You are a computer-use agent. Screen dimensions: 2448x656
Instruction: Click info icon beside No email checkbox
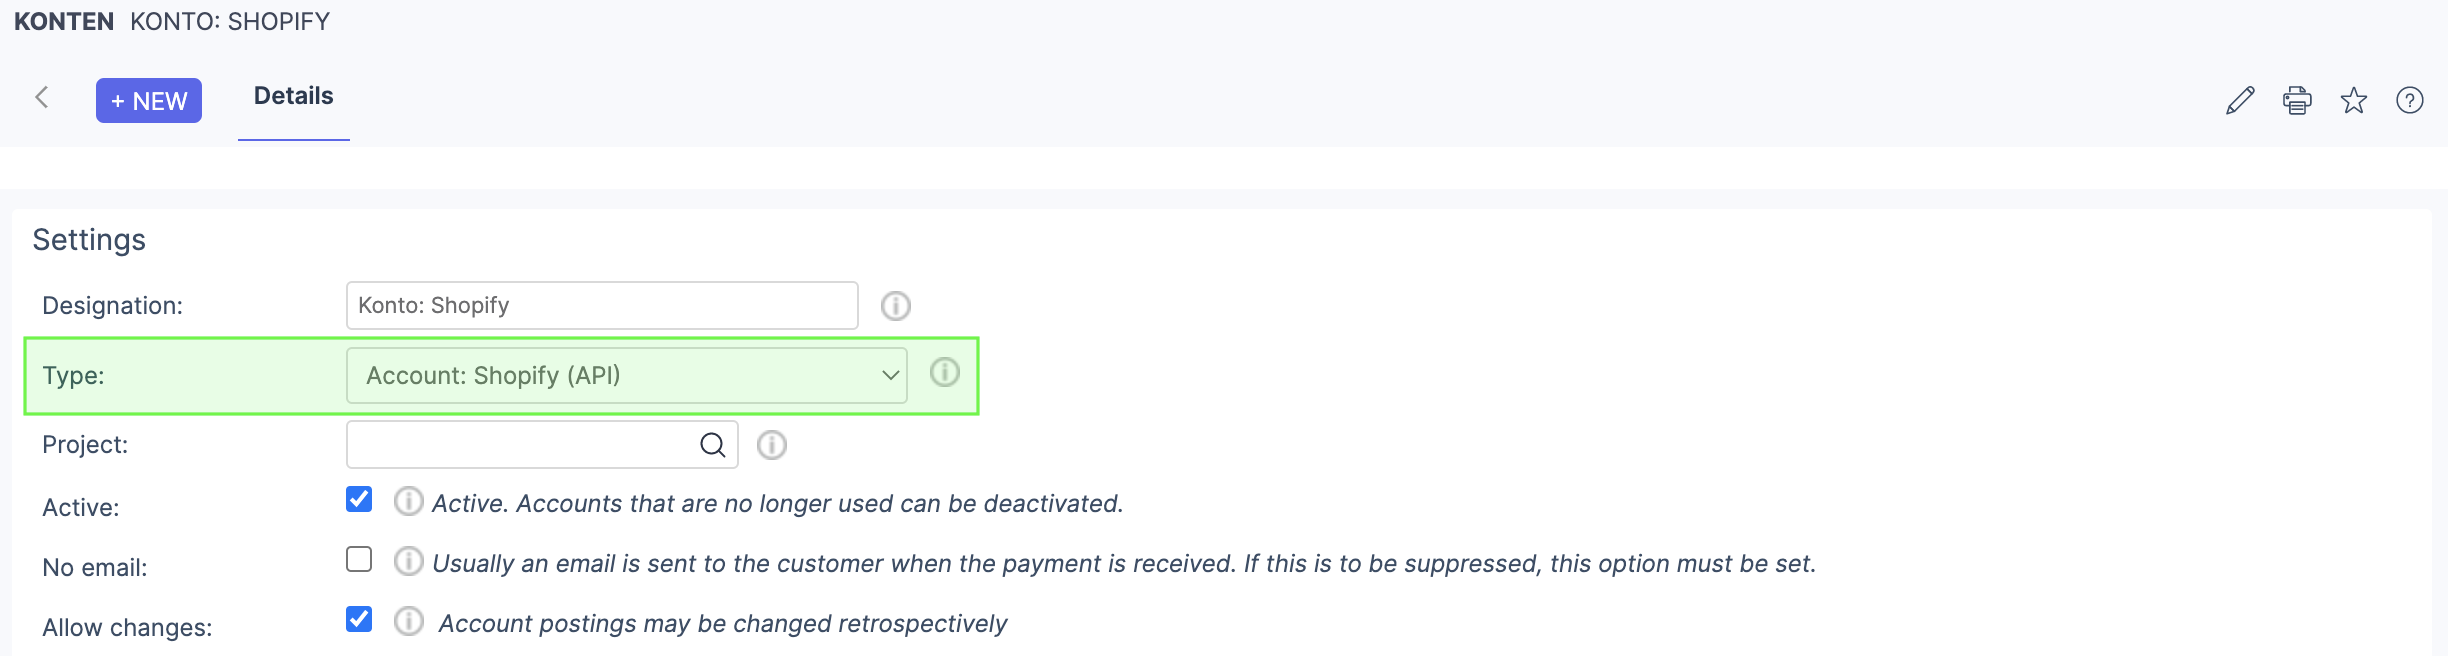408,561
